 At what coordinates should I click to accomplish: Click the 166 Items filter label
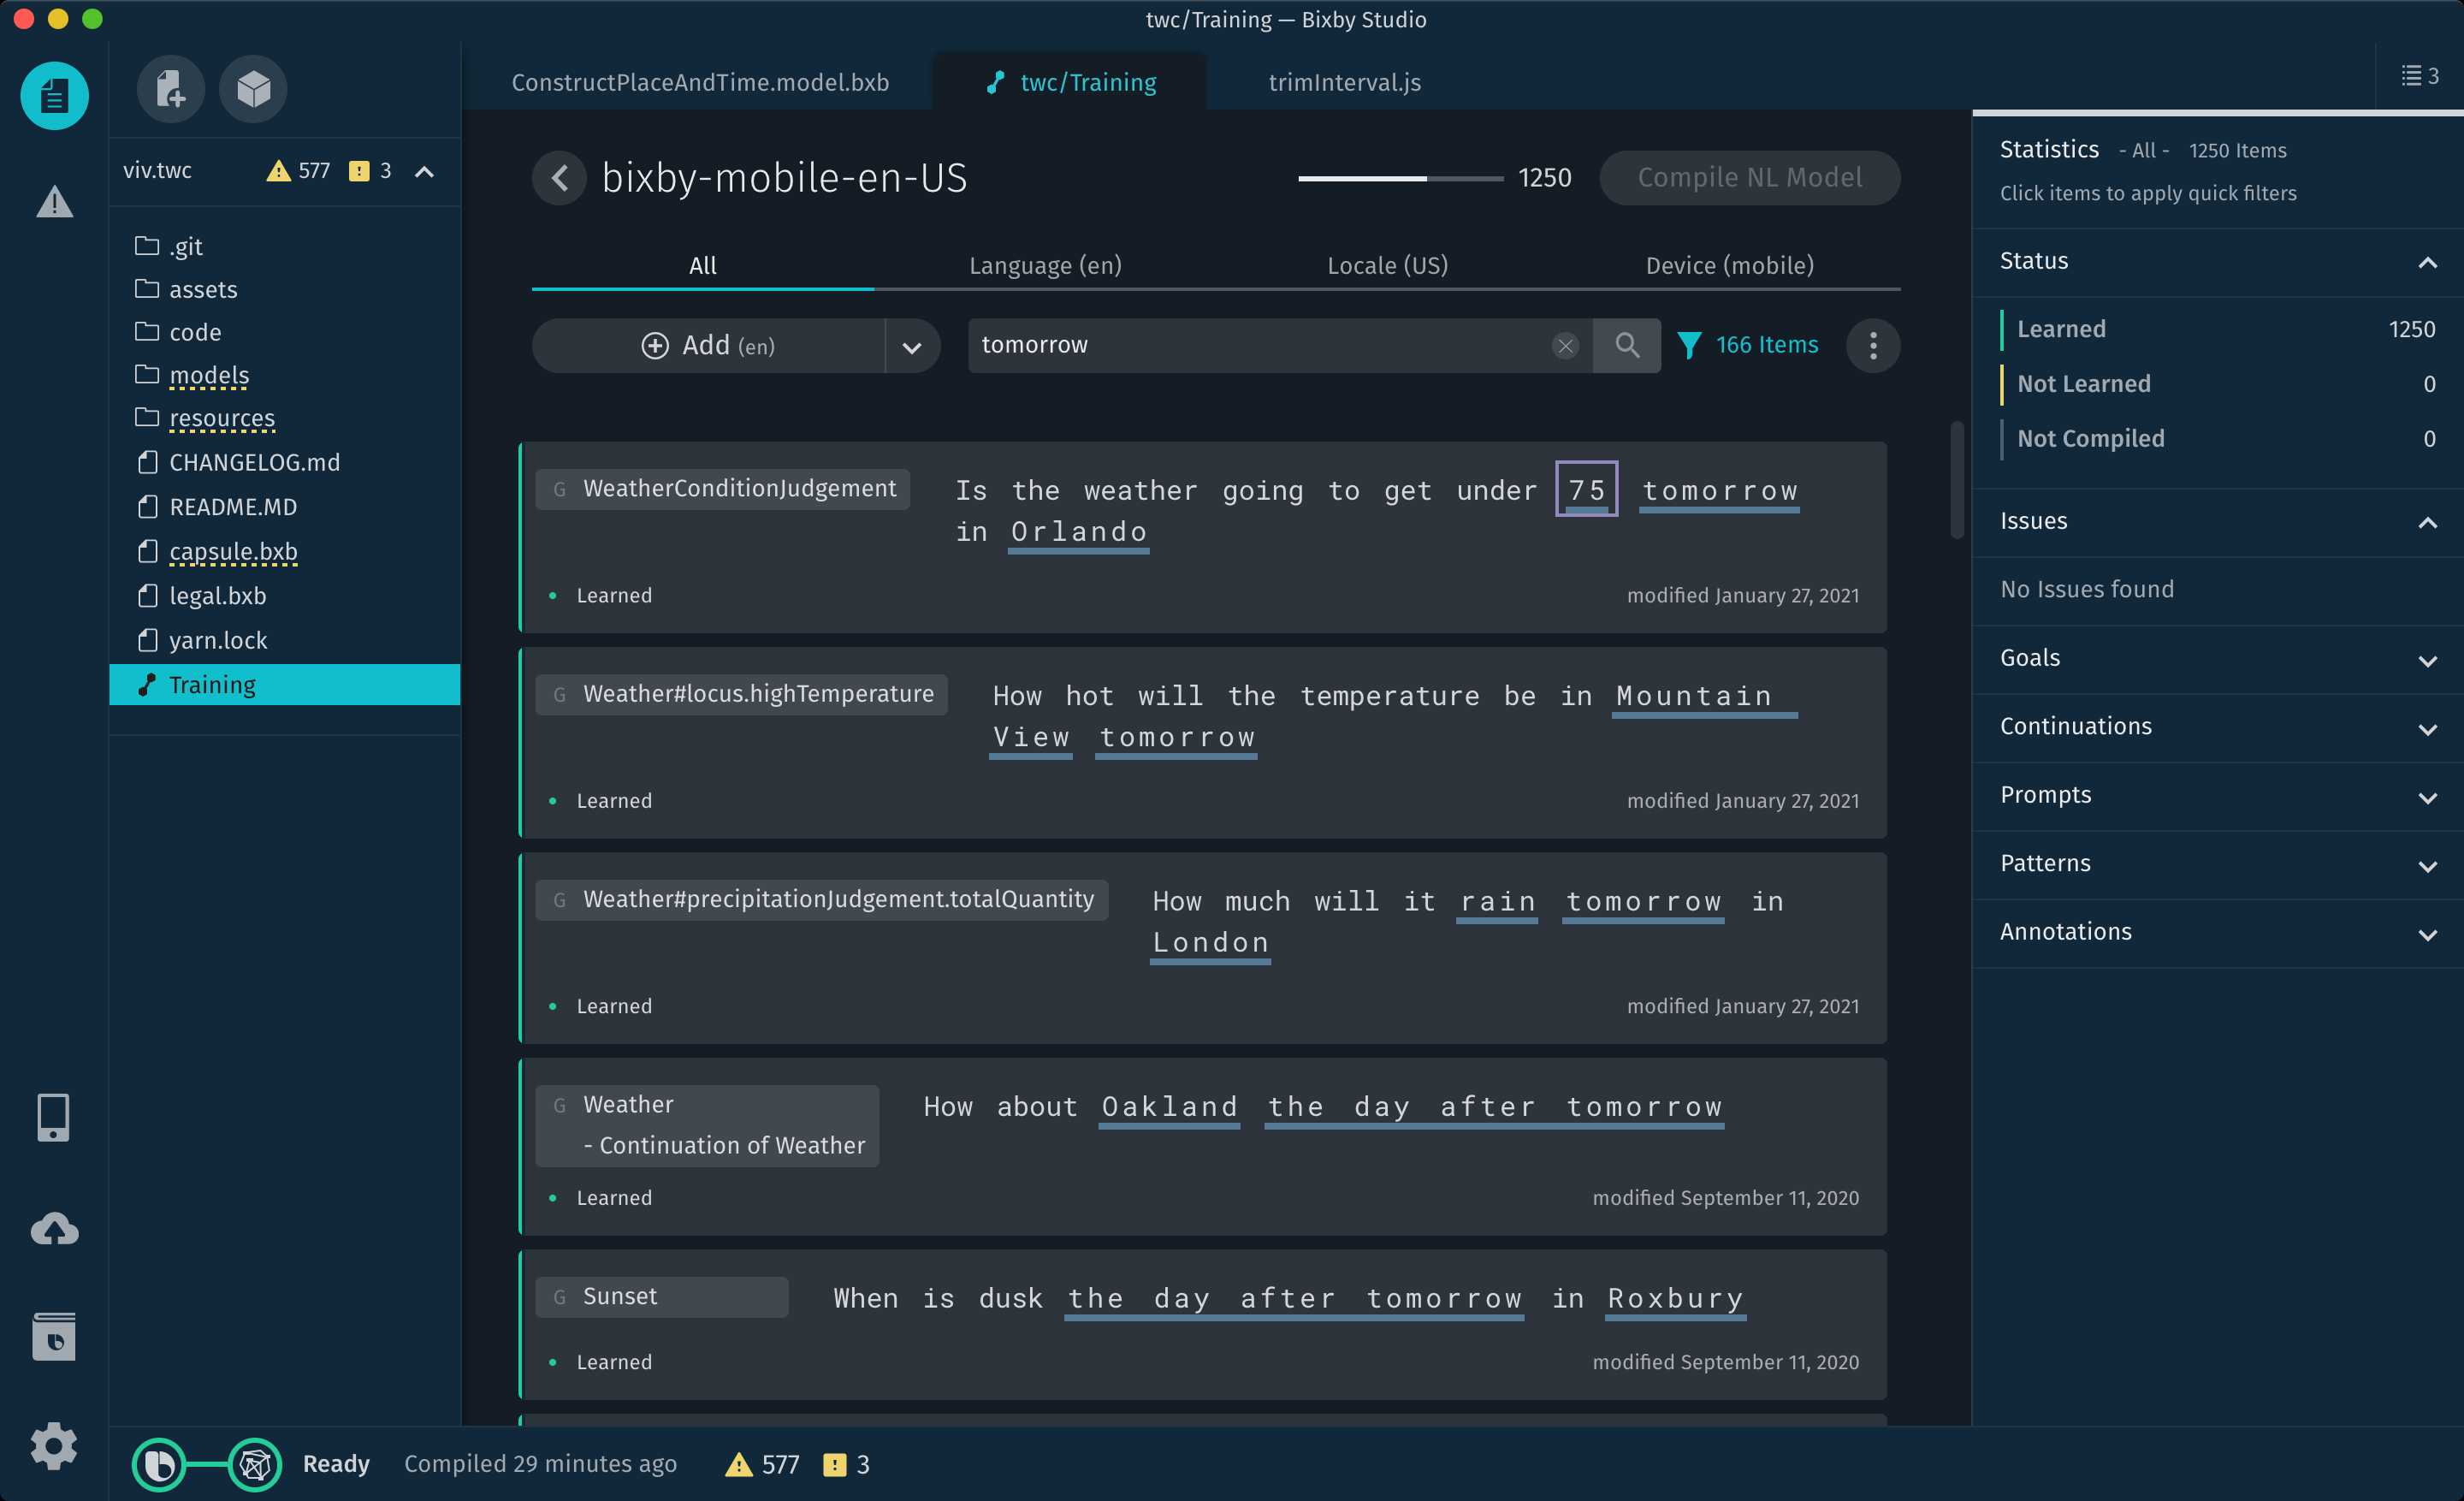tap(1766, 345)
